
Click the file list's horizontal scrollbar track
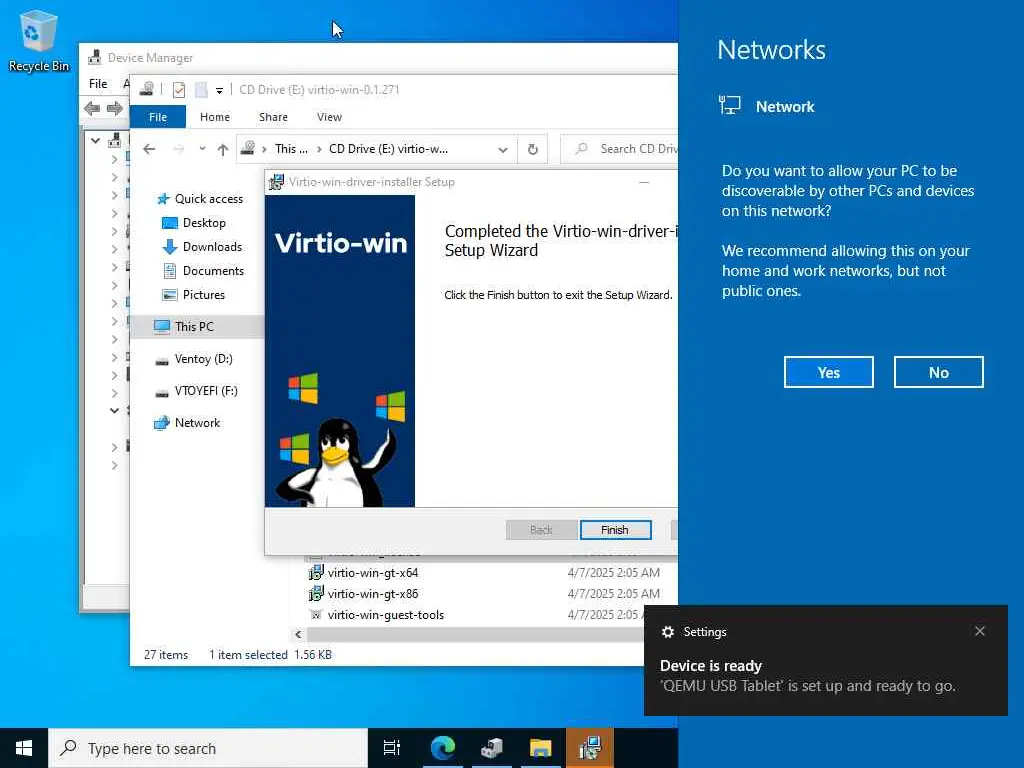pyautogui.click(x=475, y=634)
